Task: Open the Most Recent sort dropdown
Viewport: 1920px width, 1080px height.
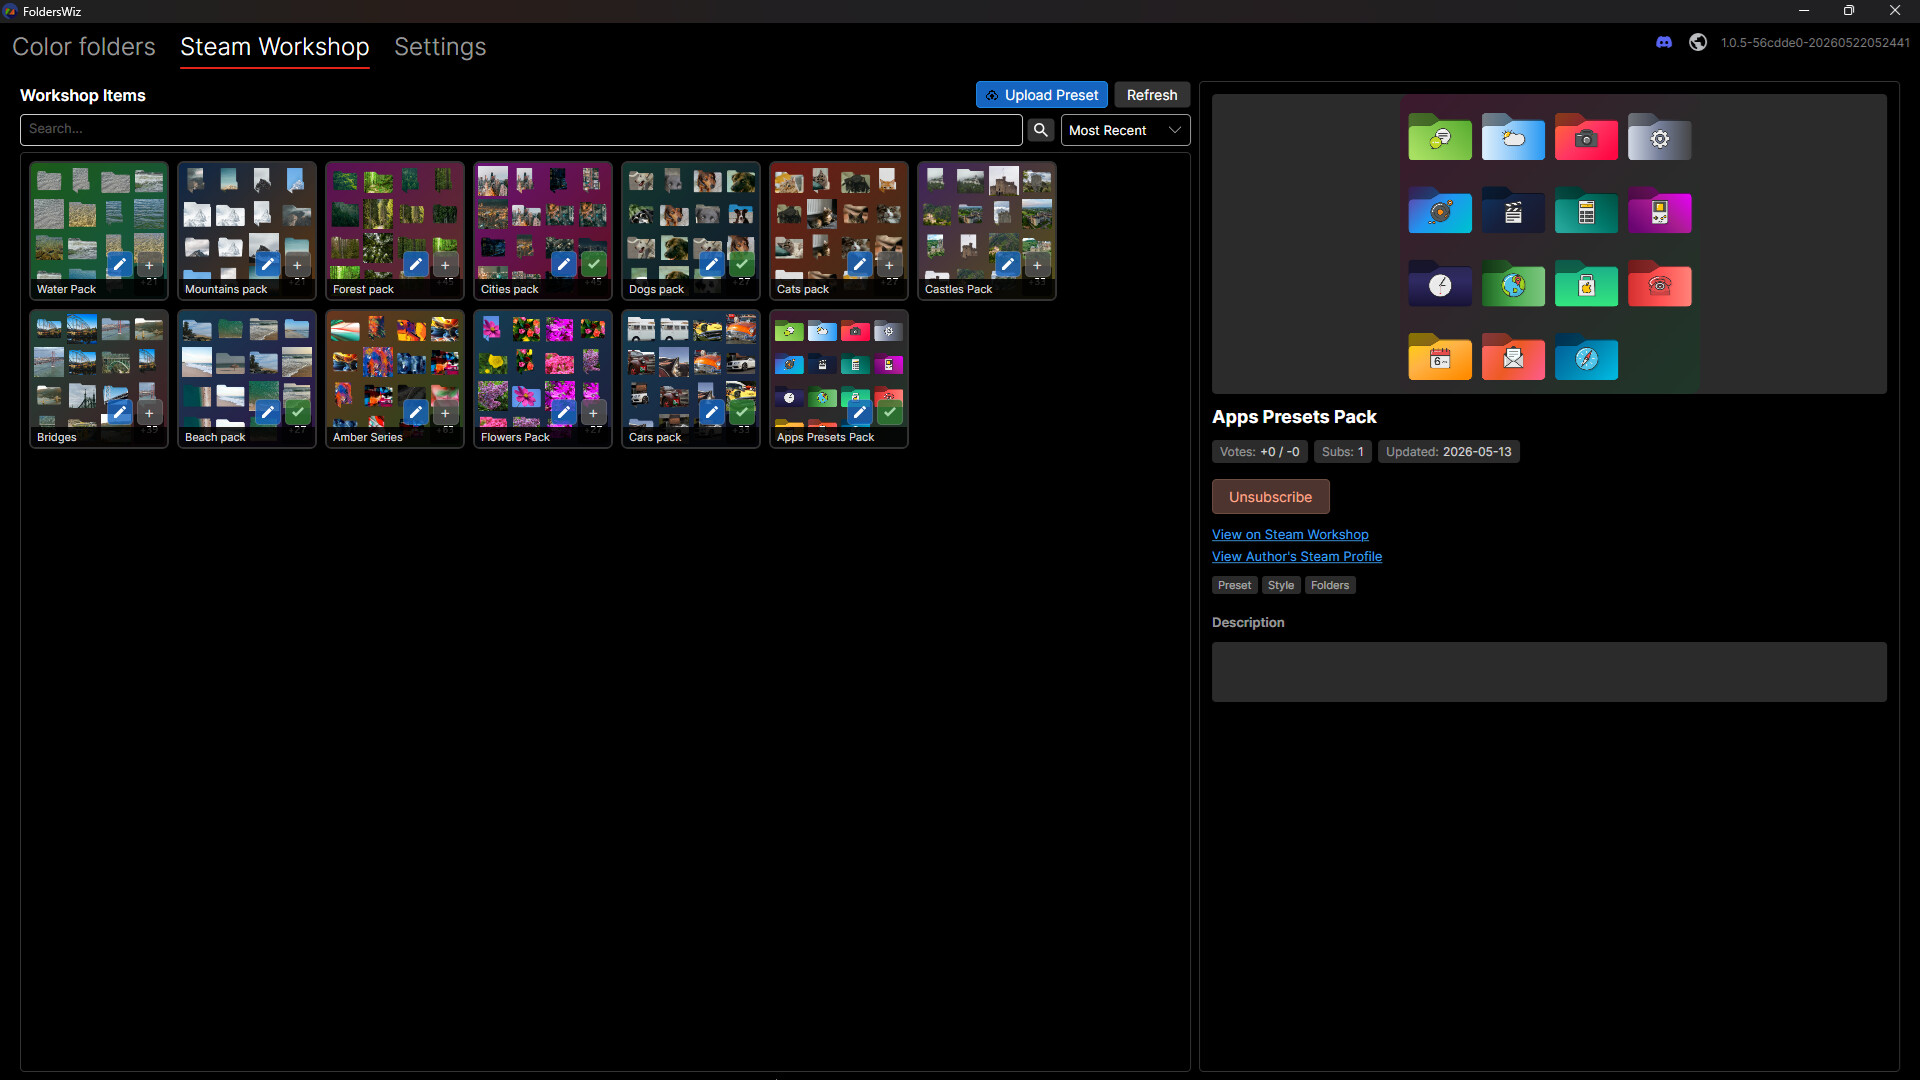Action: coord(1125,130)
